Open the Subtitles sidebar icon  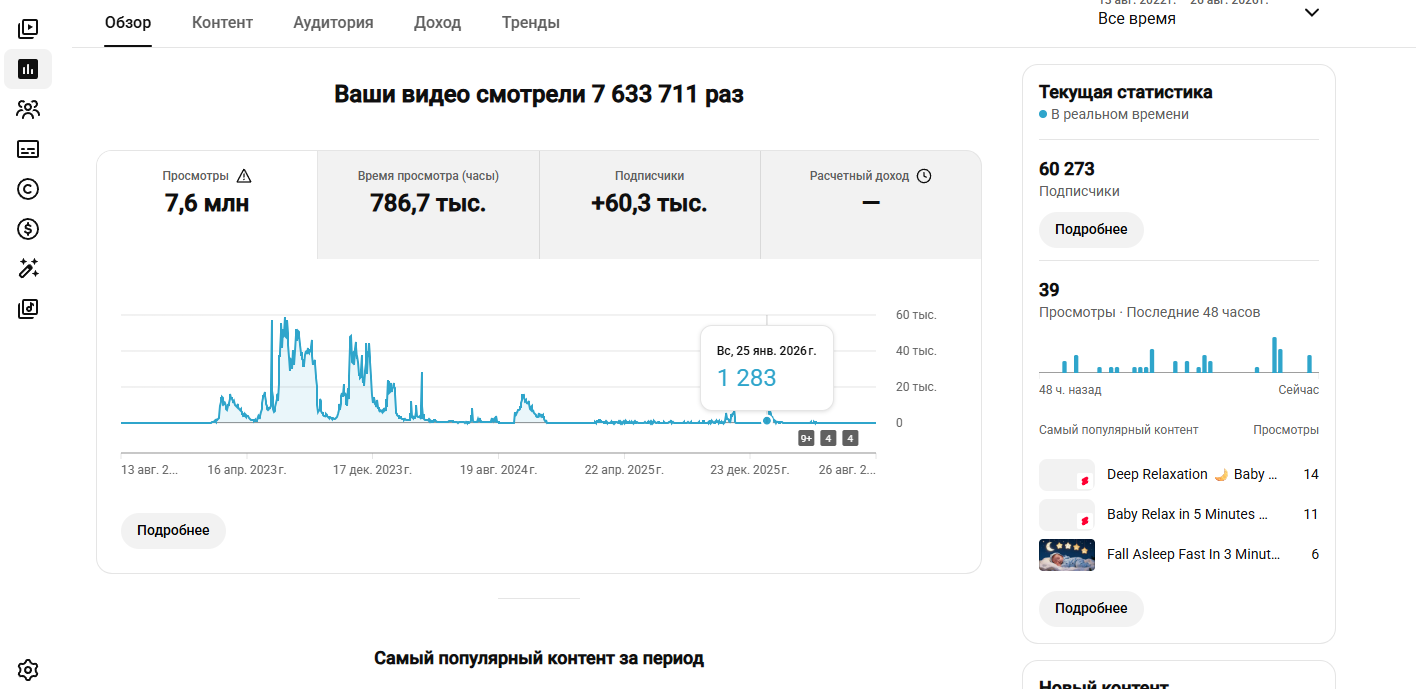[28, 149]
